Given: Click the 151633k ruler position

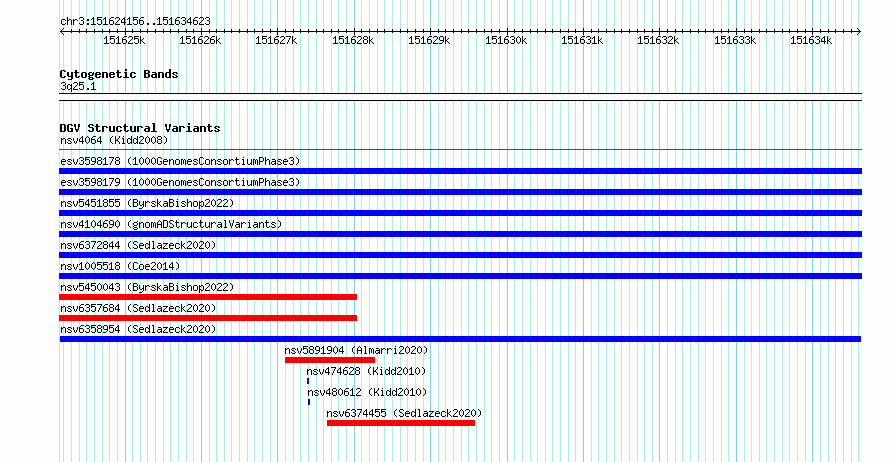Looking at the screenshot, I should pos(735,40).
